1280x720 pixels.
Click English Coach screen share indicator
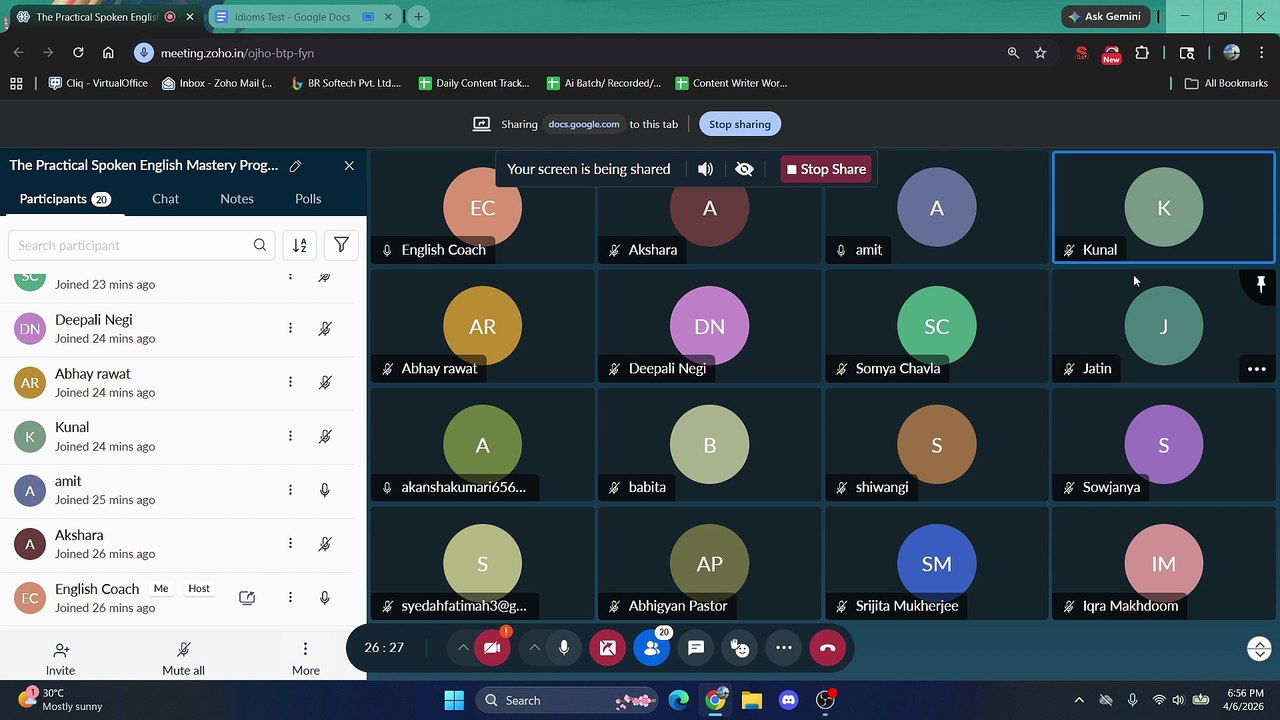[x=247, y=598]
